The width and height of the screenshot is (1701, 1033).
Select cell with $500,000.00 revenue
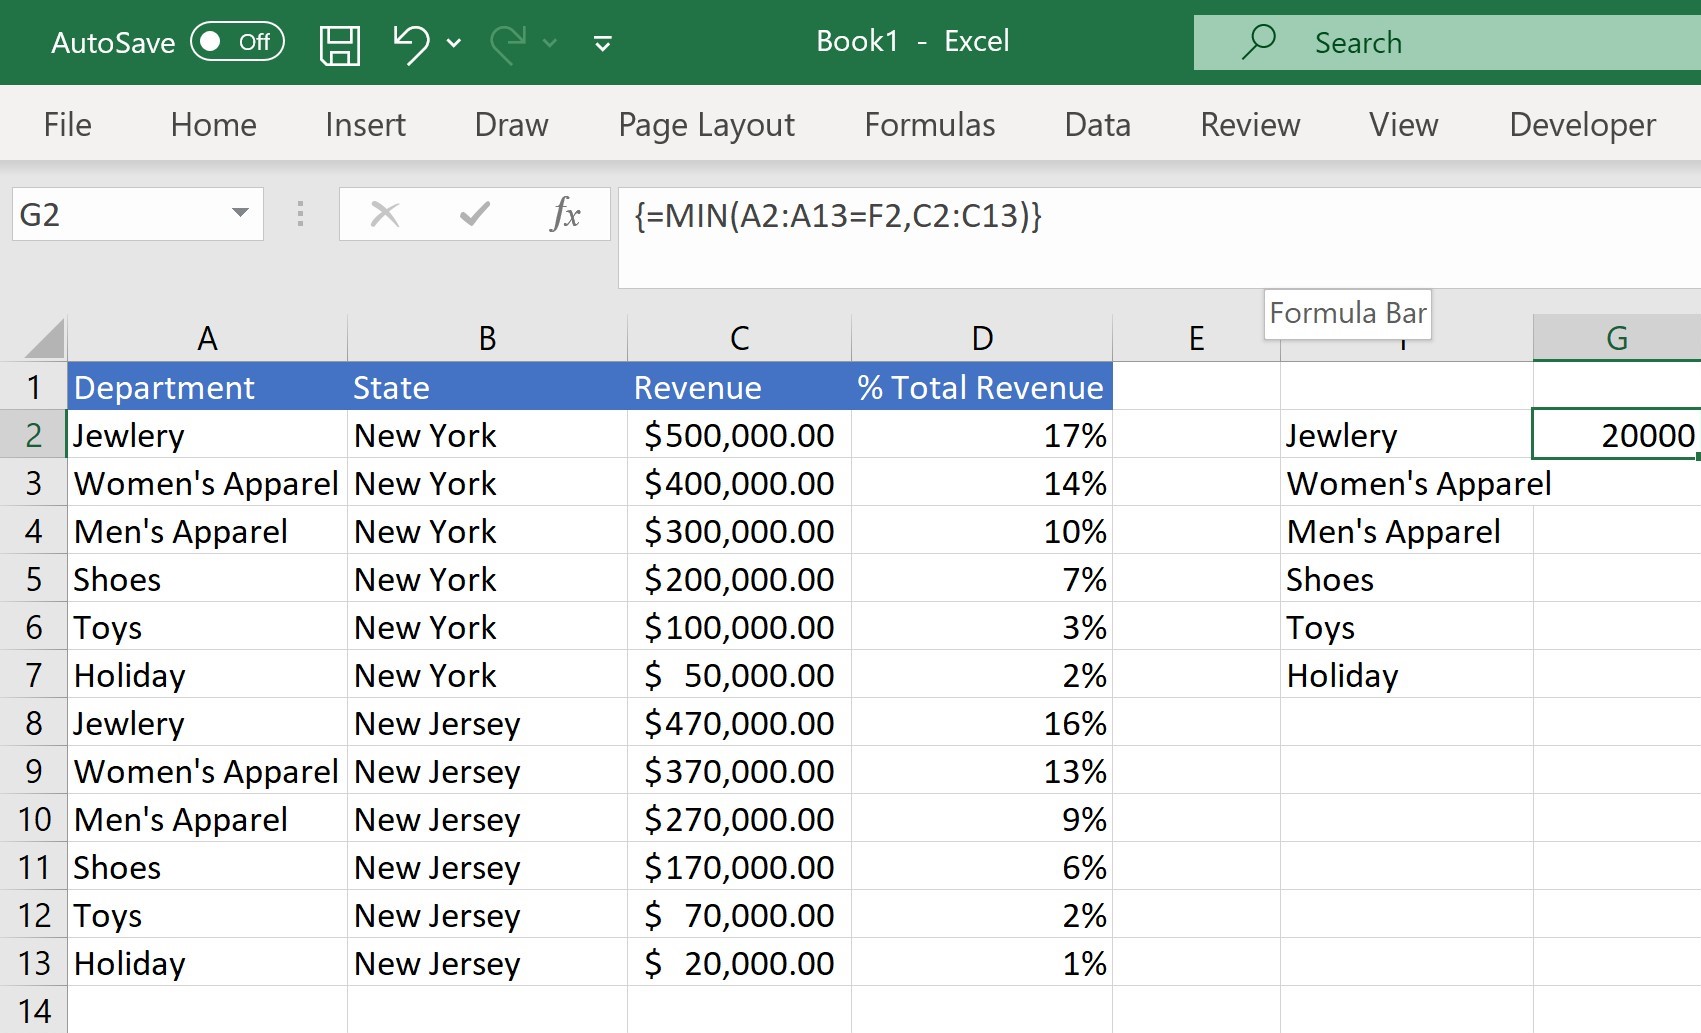coord(739,435)
